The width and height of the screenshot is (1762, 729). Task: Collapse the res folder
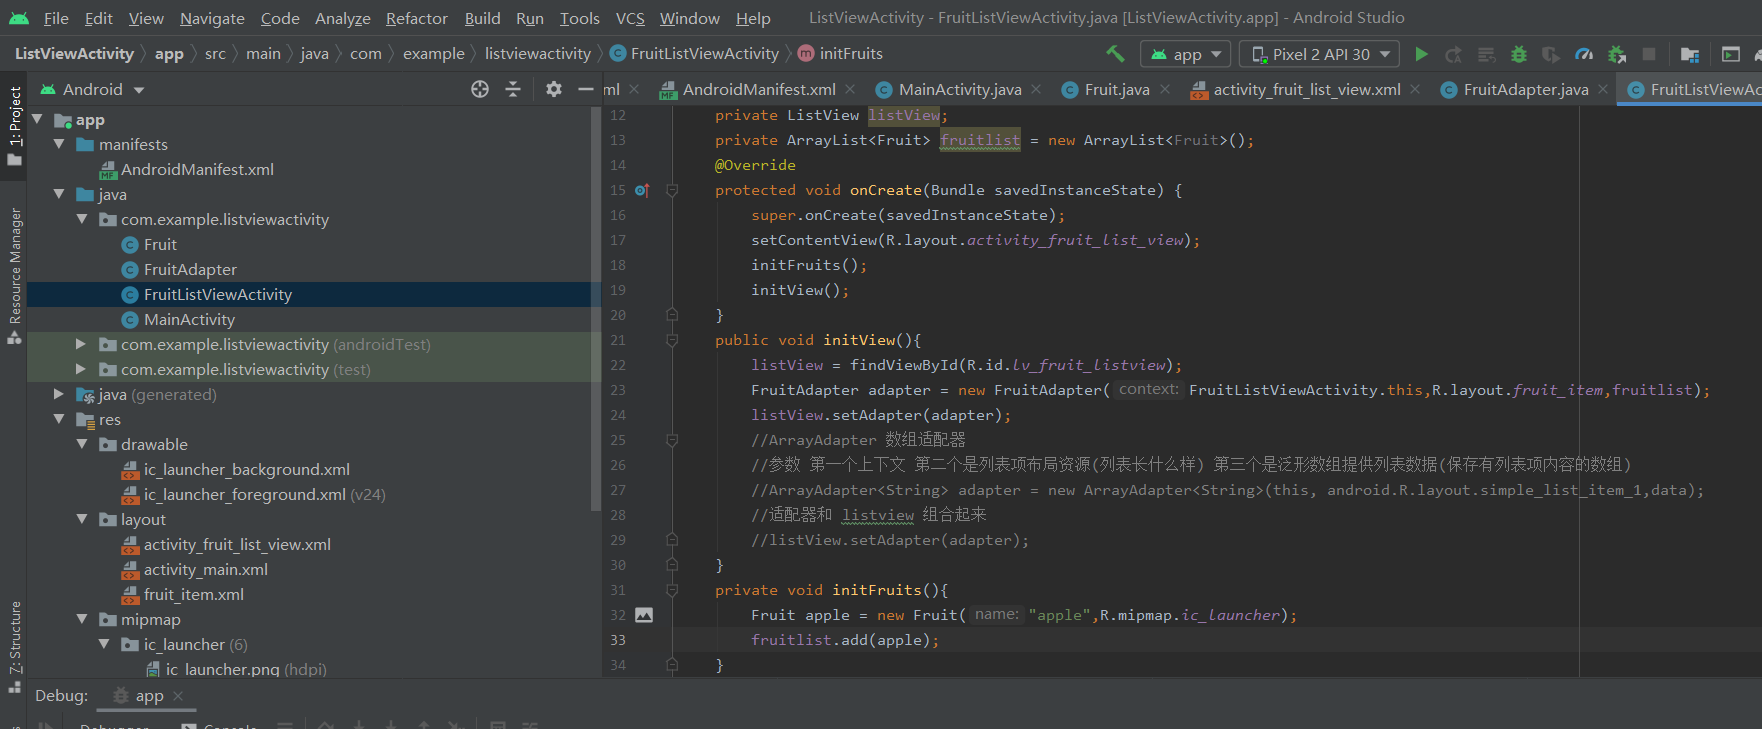[x=59, y=419]
